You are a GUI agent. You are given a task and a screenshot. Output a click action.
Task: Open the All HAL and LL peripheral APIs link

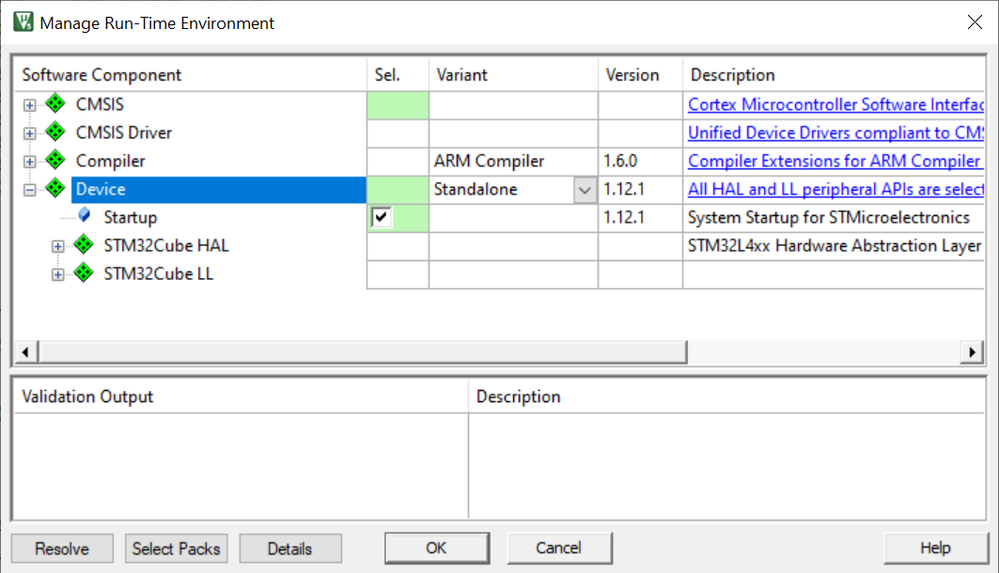click(836, 189)
